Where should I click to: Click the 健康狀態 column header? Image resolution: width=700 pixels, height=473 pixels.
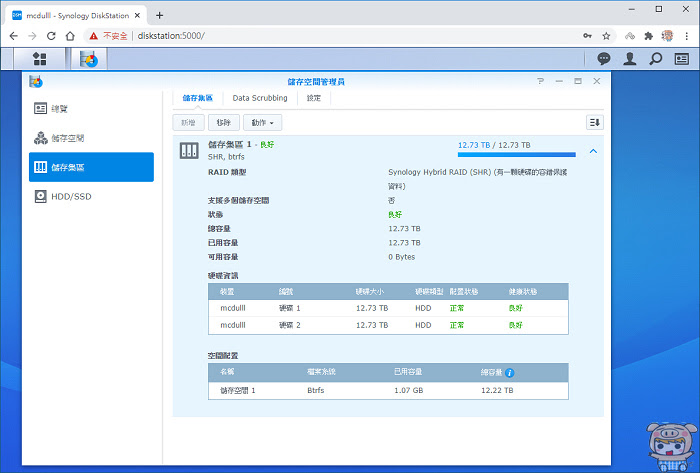click(x=523, y=292)
